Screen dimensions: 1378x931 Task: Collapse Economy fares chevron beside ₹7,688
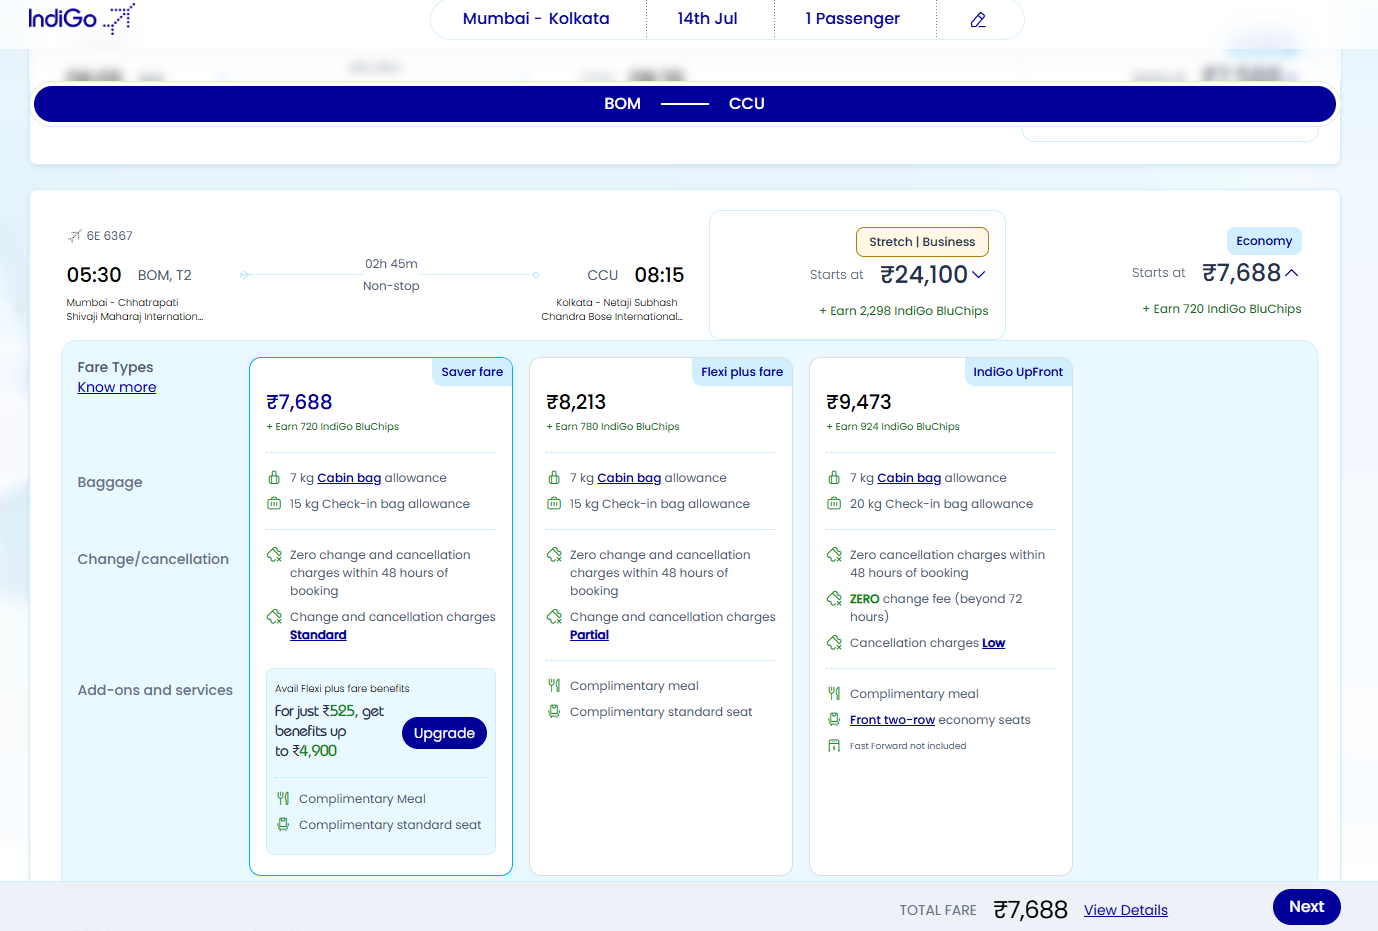pos(1292,273)
